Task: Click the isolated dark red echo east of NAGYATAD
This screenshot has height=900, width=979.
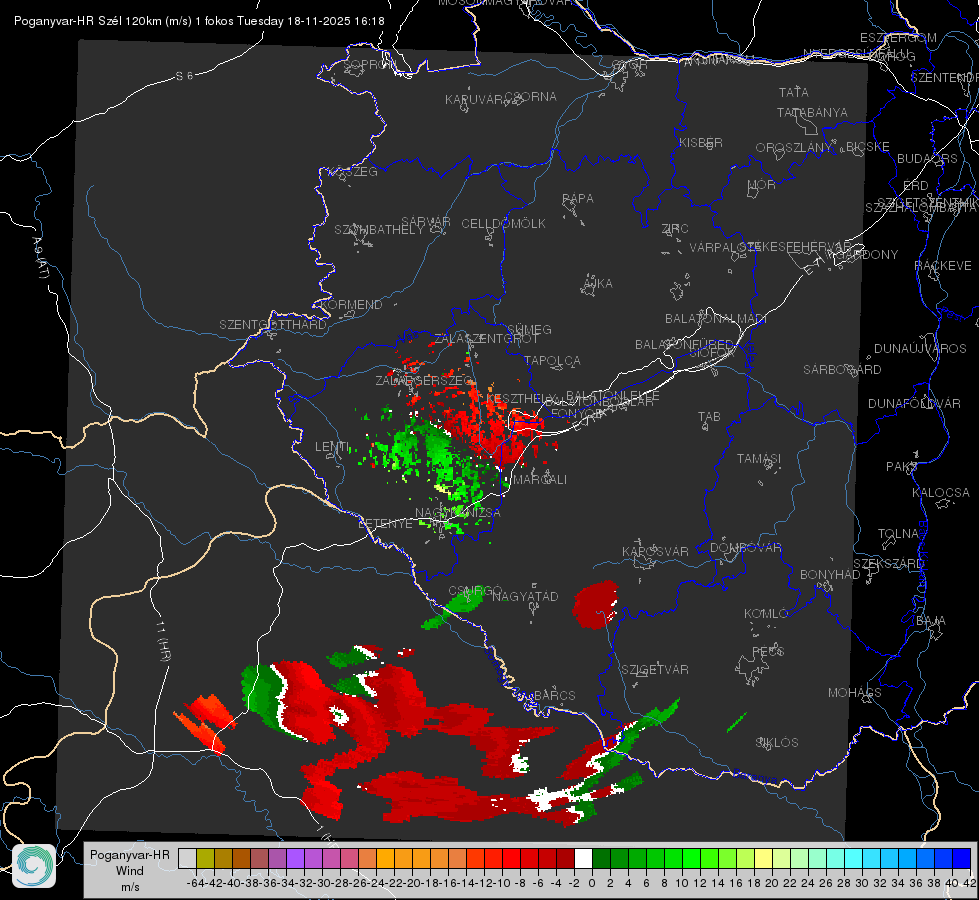Action: [x=596, y=604]
